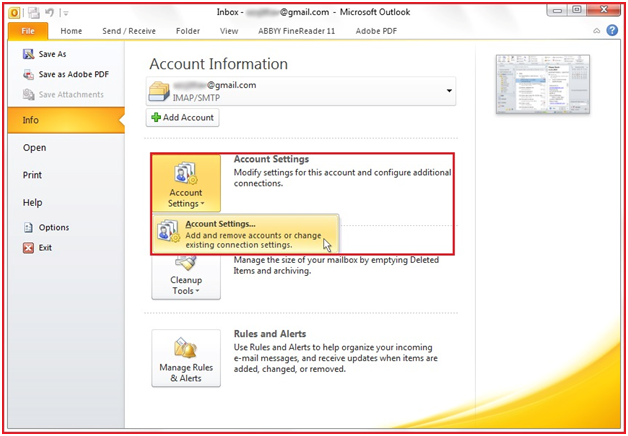The height and width of the screenshot is (436, 628).
Task: Click the Rules and Alerts heading text
Action: click(270, 334)
